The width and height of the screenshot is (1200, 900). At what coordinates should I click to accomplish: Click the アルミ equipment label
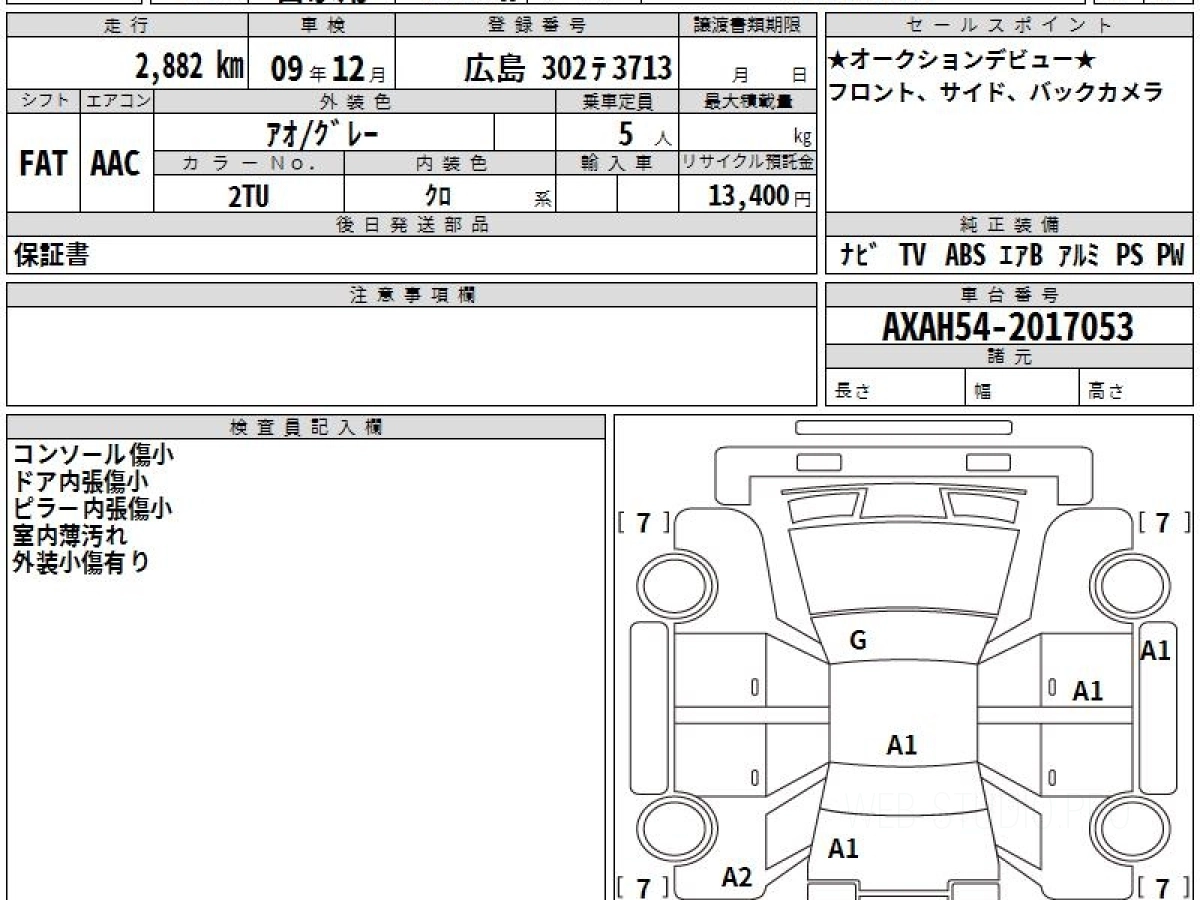click(1079, 256)
